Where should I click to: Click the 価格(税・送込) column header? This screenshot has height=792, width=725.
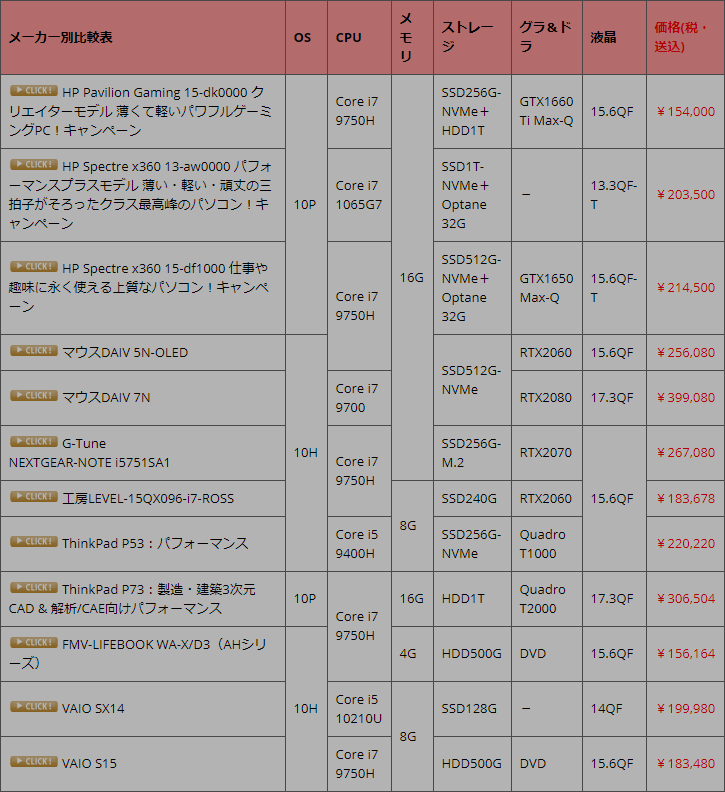pyautogui.click(x=681, y=37)
